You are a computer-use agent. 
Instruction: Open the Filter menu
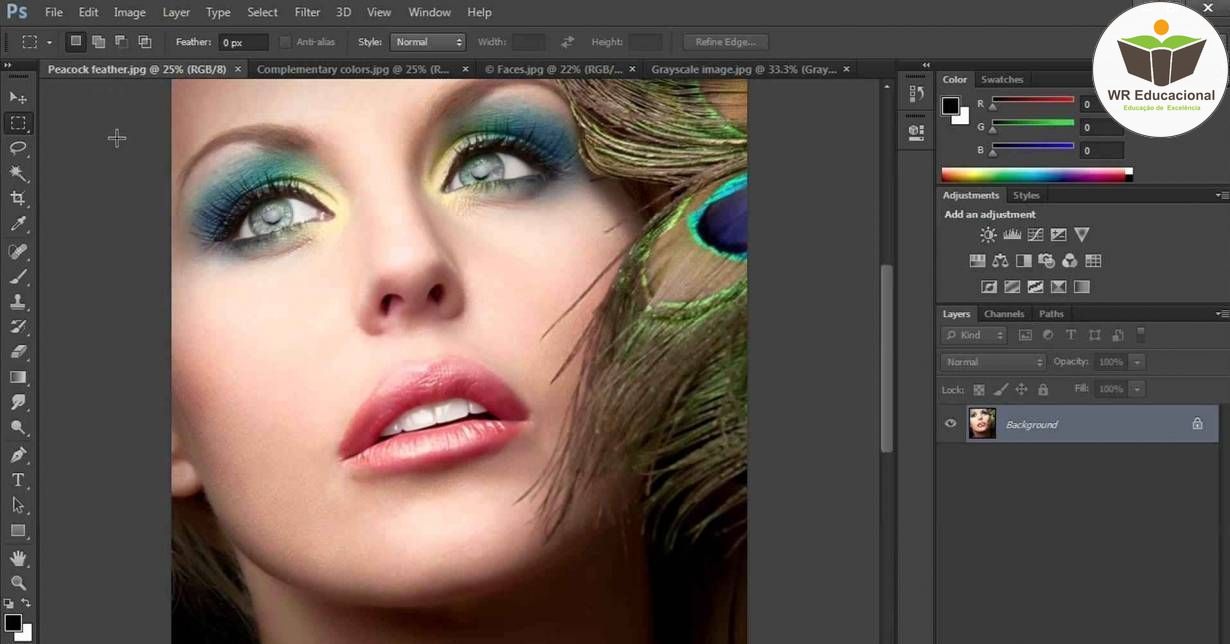point(307,12)
